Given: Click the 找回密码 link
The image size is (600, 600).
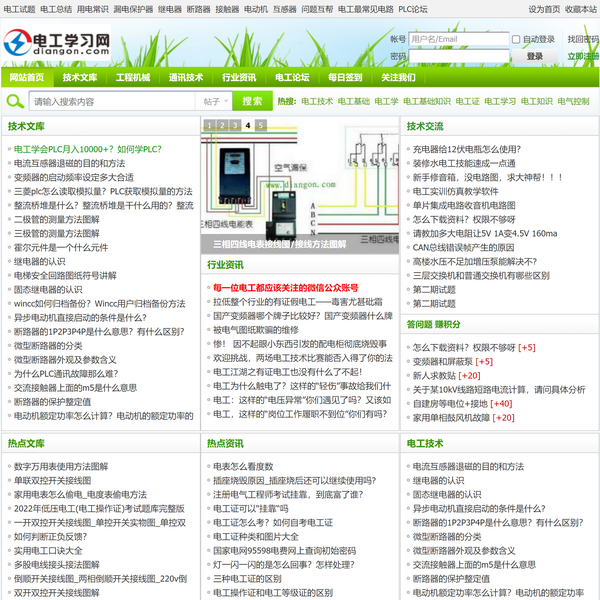Looking at the screenshot, I should pos(583,40).
